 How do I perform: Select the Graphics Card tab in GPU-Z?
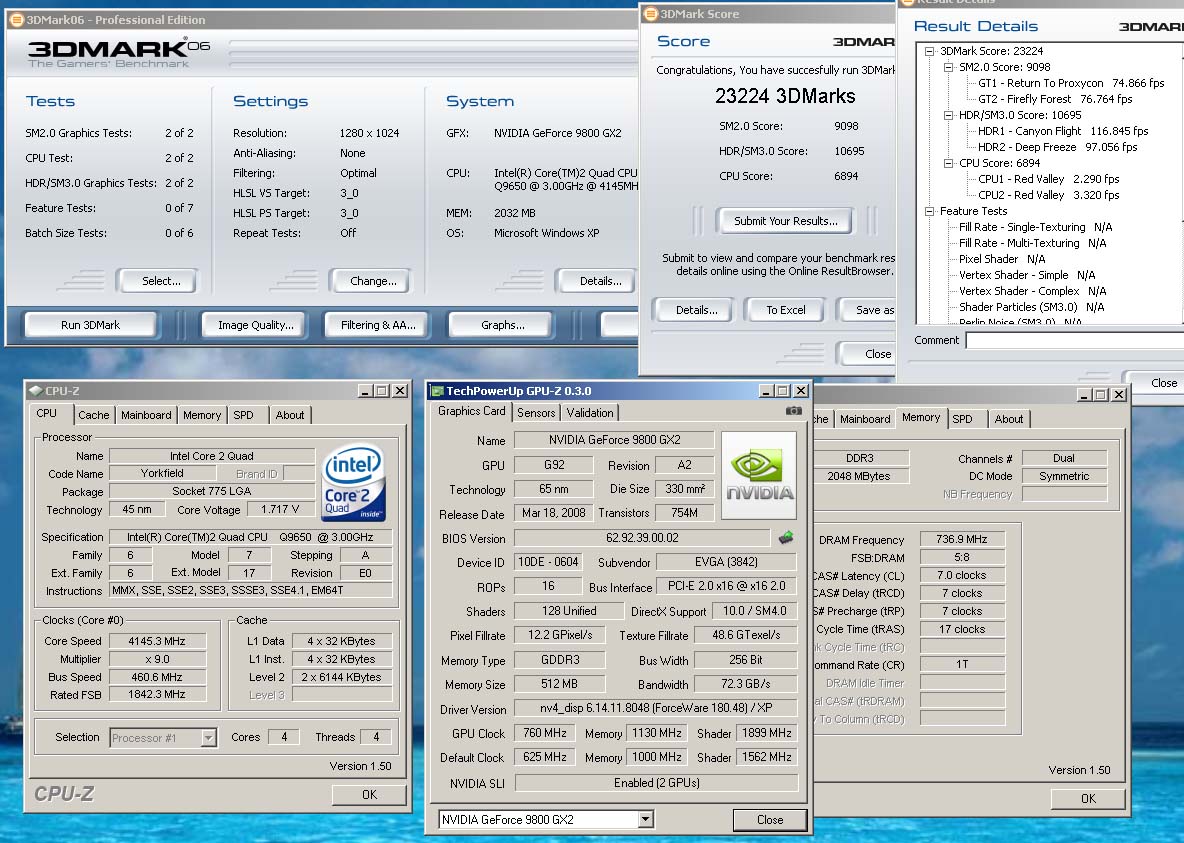coord(471,411)
